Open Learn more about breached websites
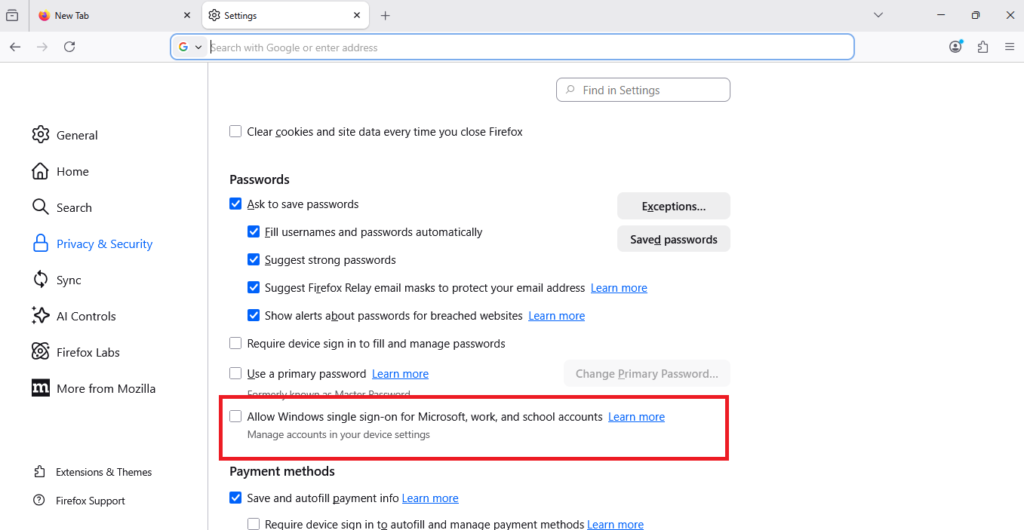The width and height of the screenshot is (1024, 530). 556,316
